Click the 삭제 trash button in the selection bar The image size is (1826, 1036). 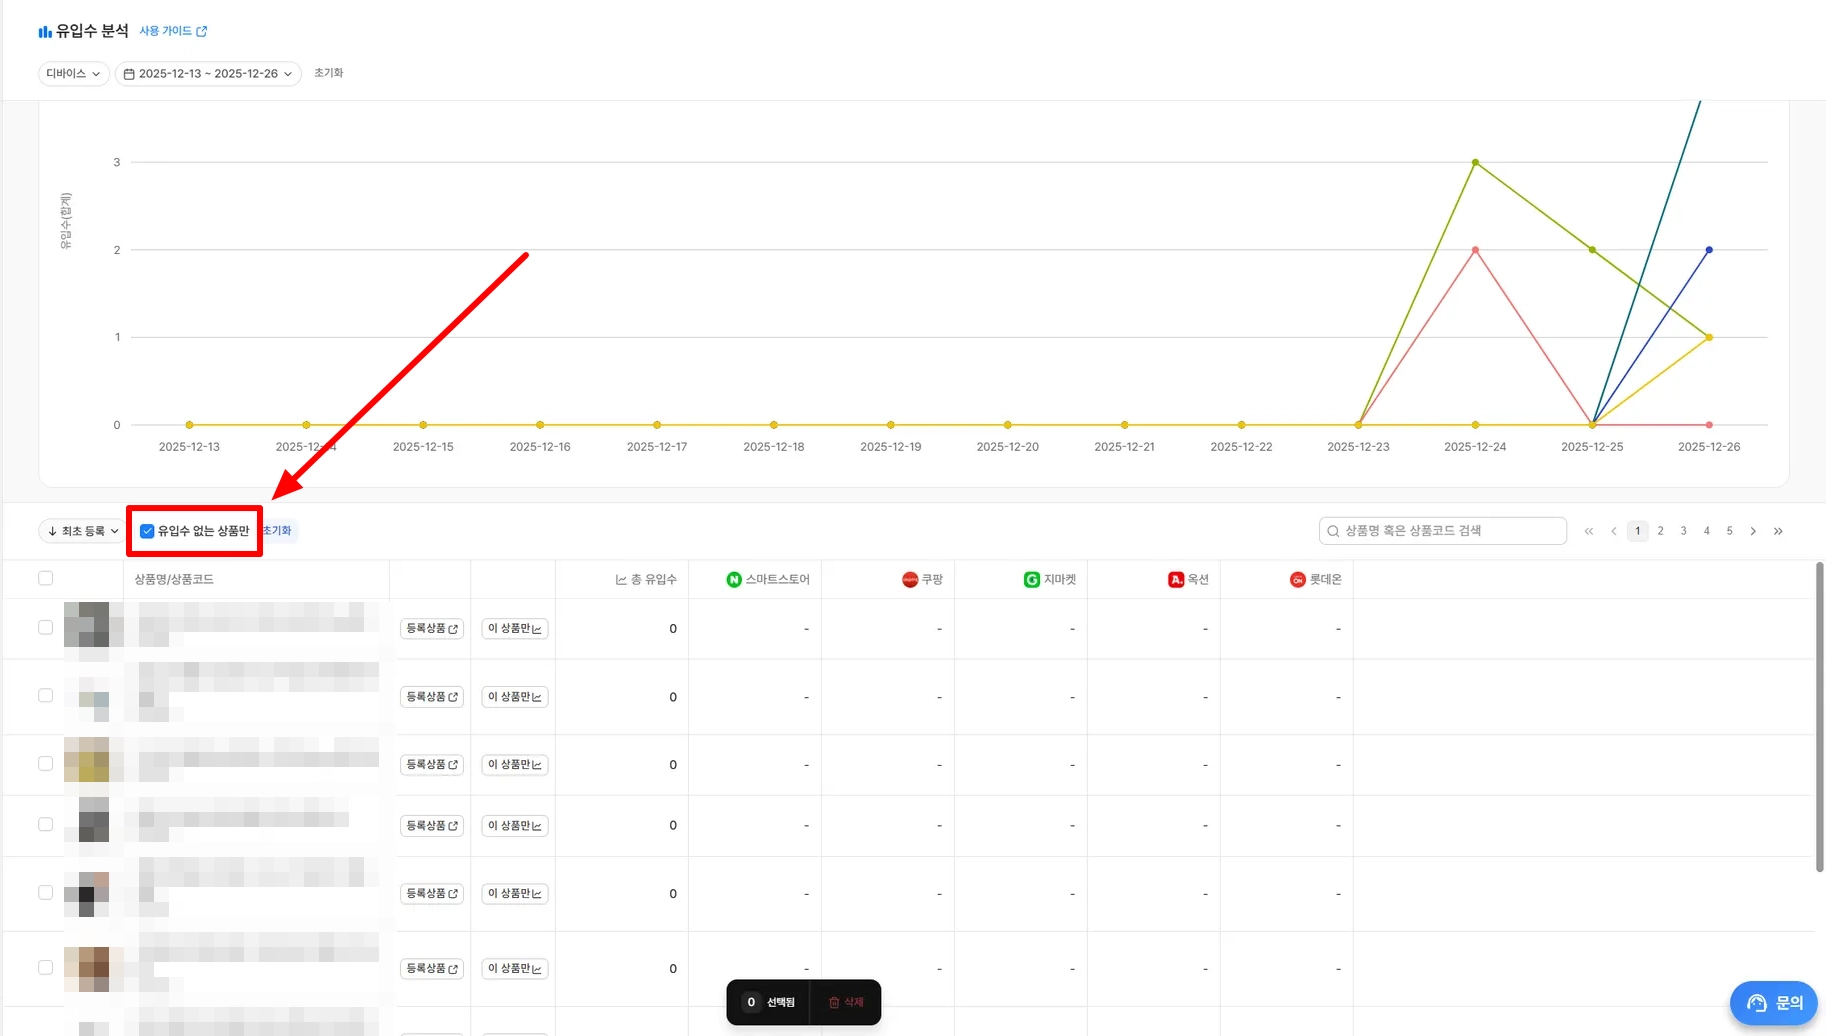(x=846, y=1002)
